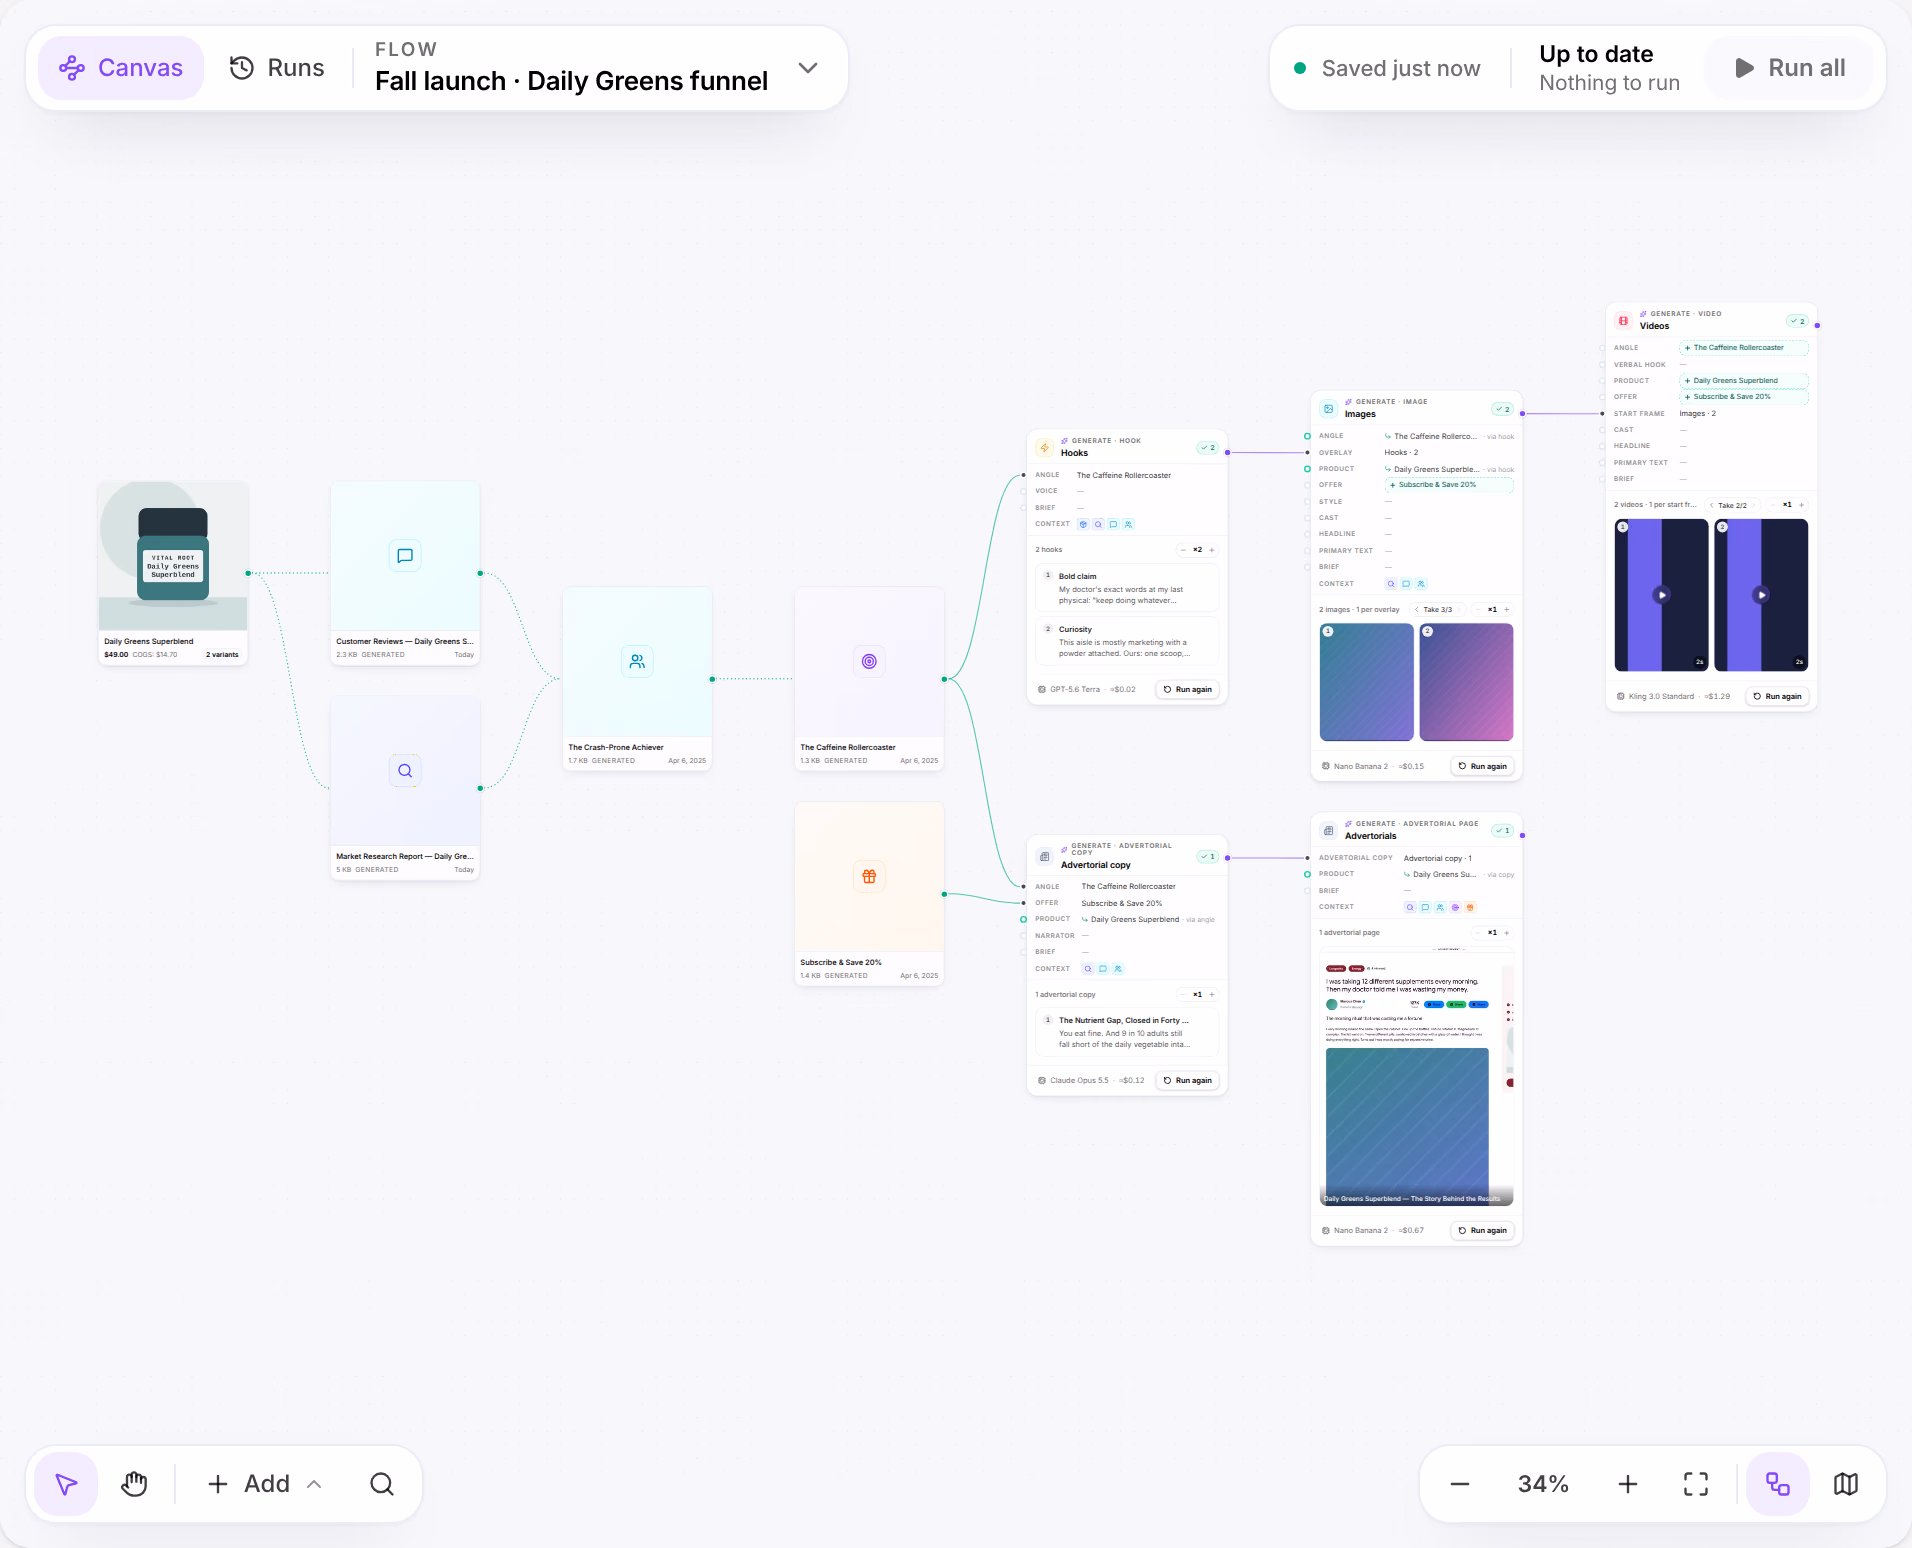Go to previous take on Videos node
This screenshot has width=1912, height=1548.
(x=1712, y=505)
